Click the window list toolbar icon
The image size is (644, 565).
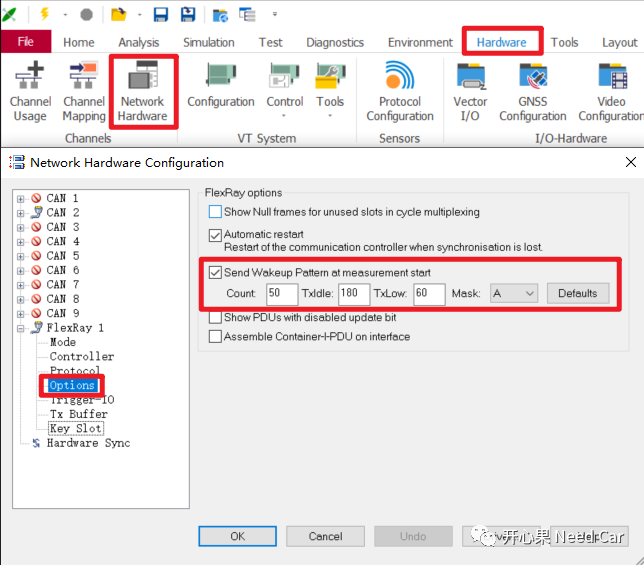pos(247,15)
